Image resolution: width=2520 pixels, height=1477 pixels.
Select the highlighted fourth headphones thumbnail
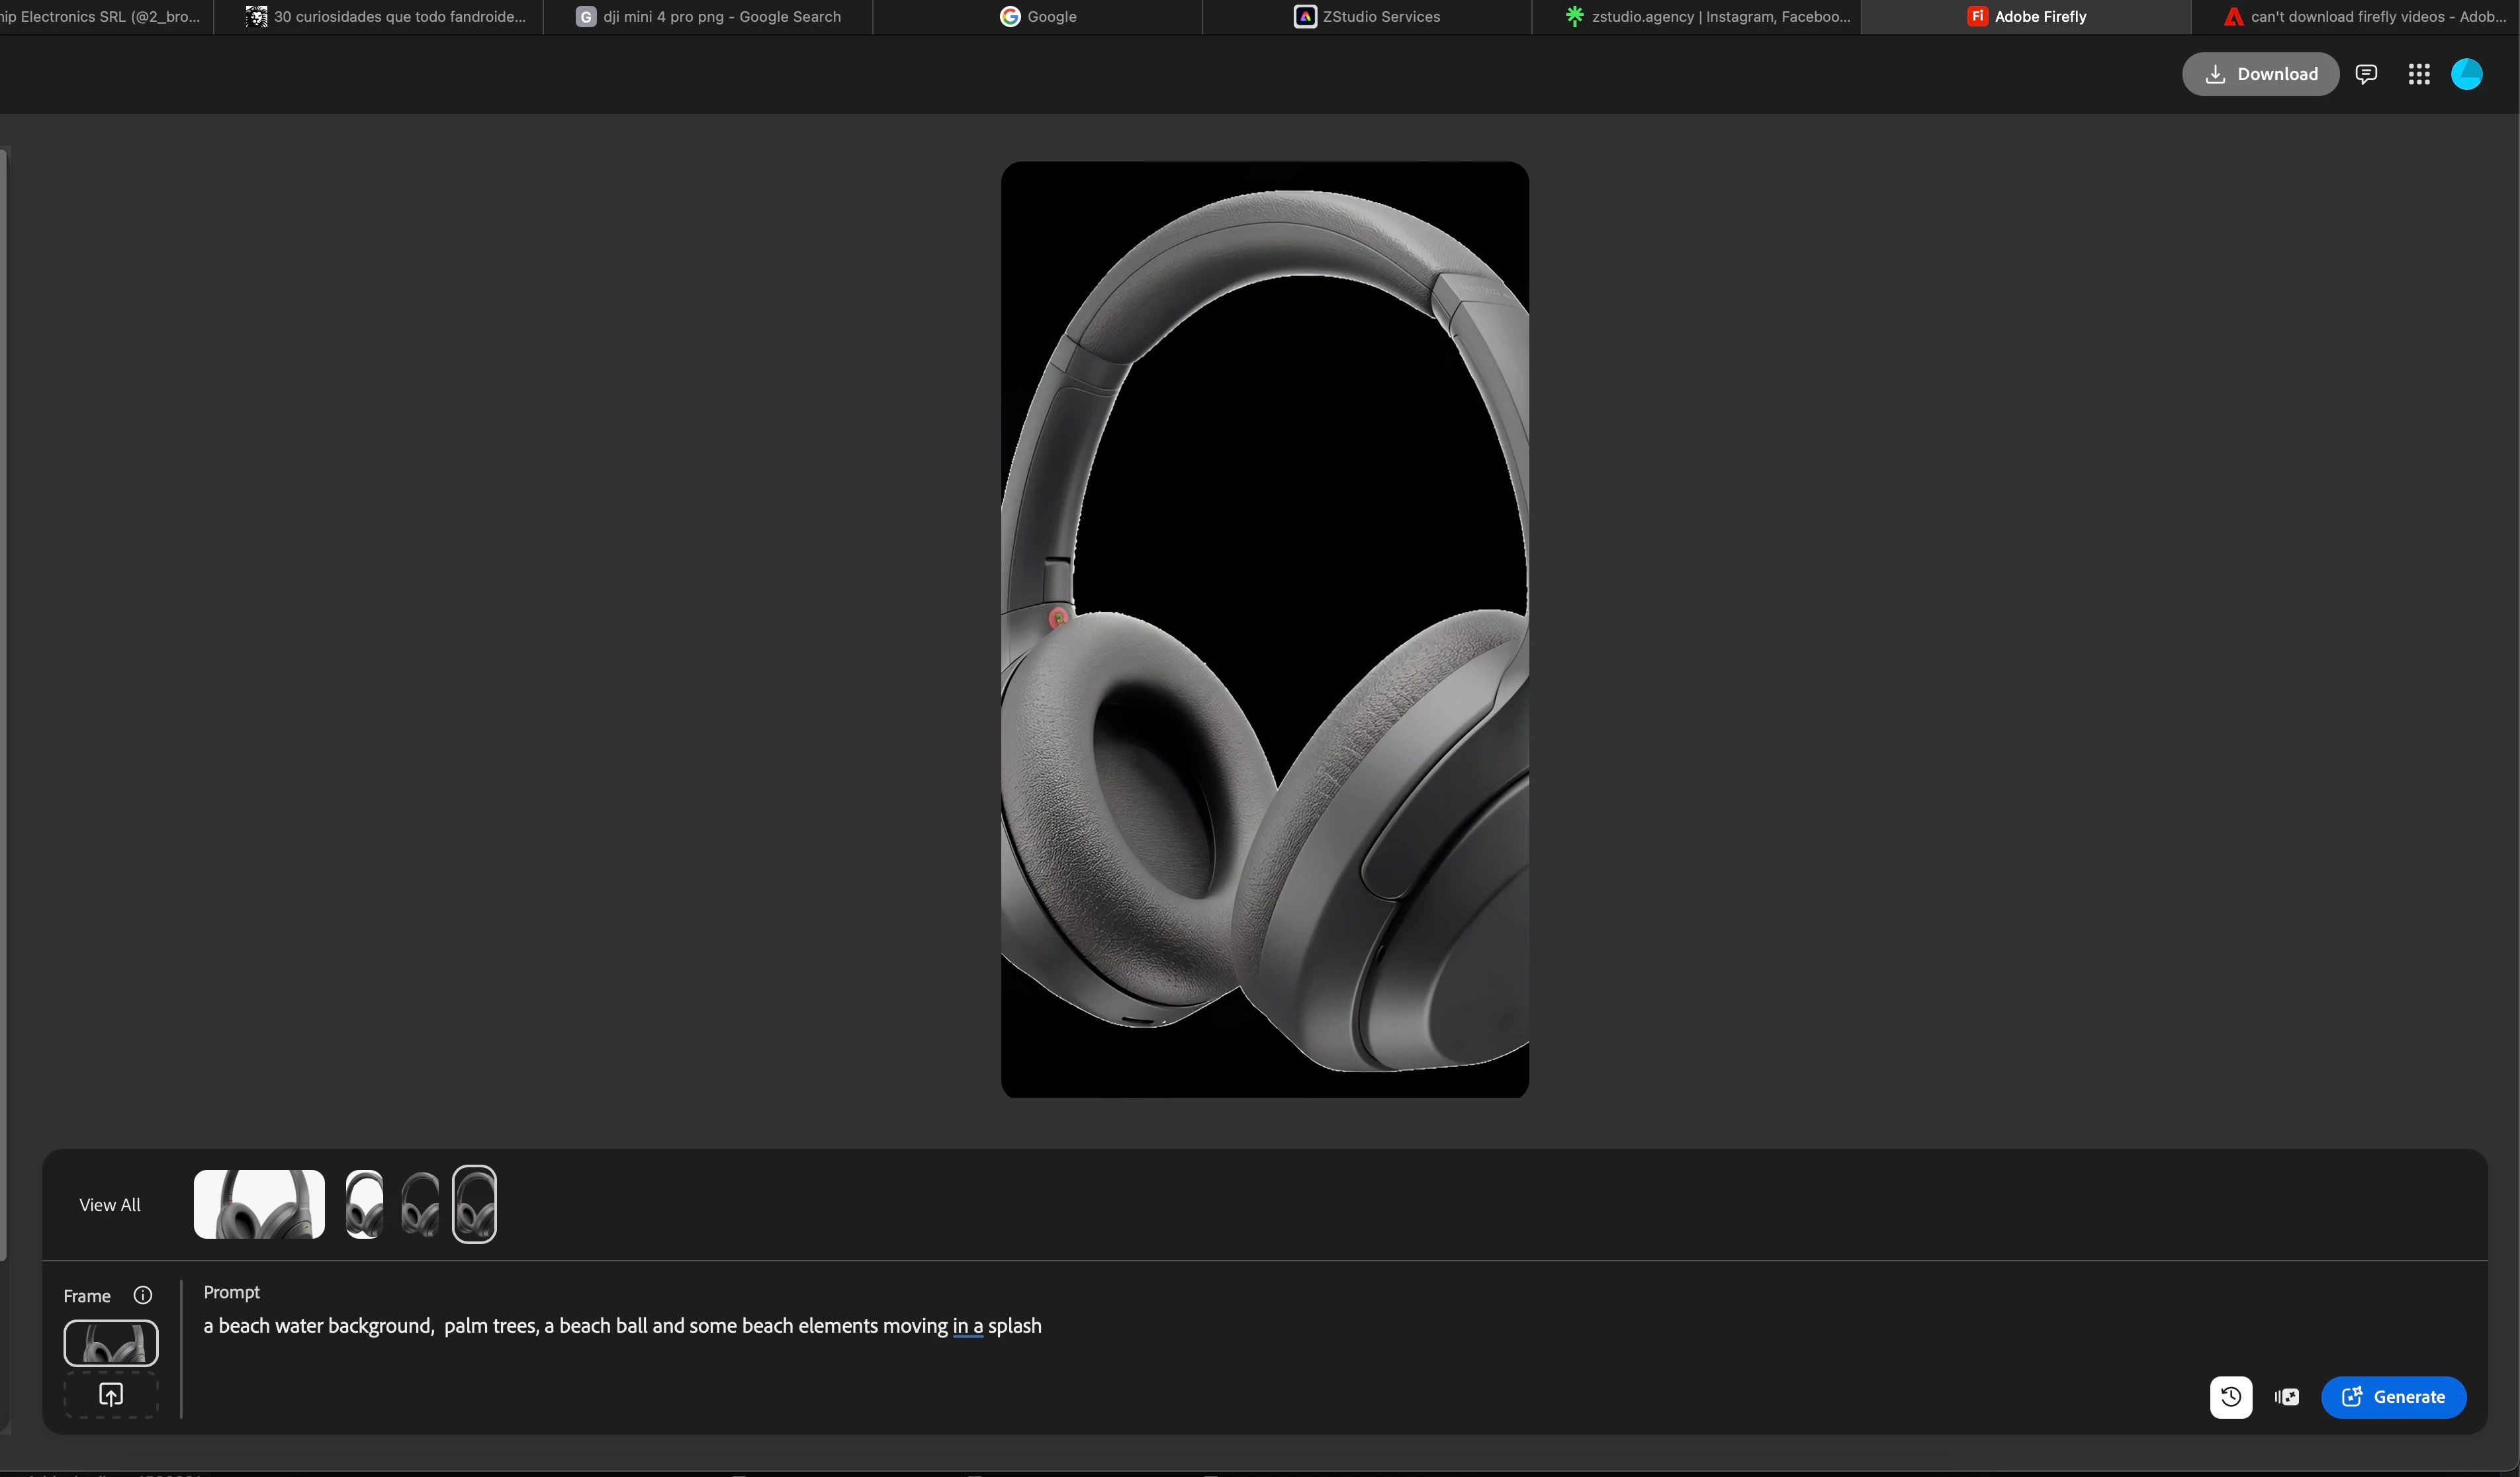tap(474, 1204)
